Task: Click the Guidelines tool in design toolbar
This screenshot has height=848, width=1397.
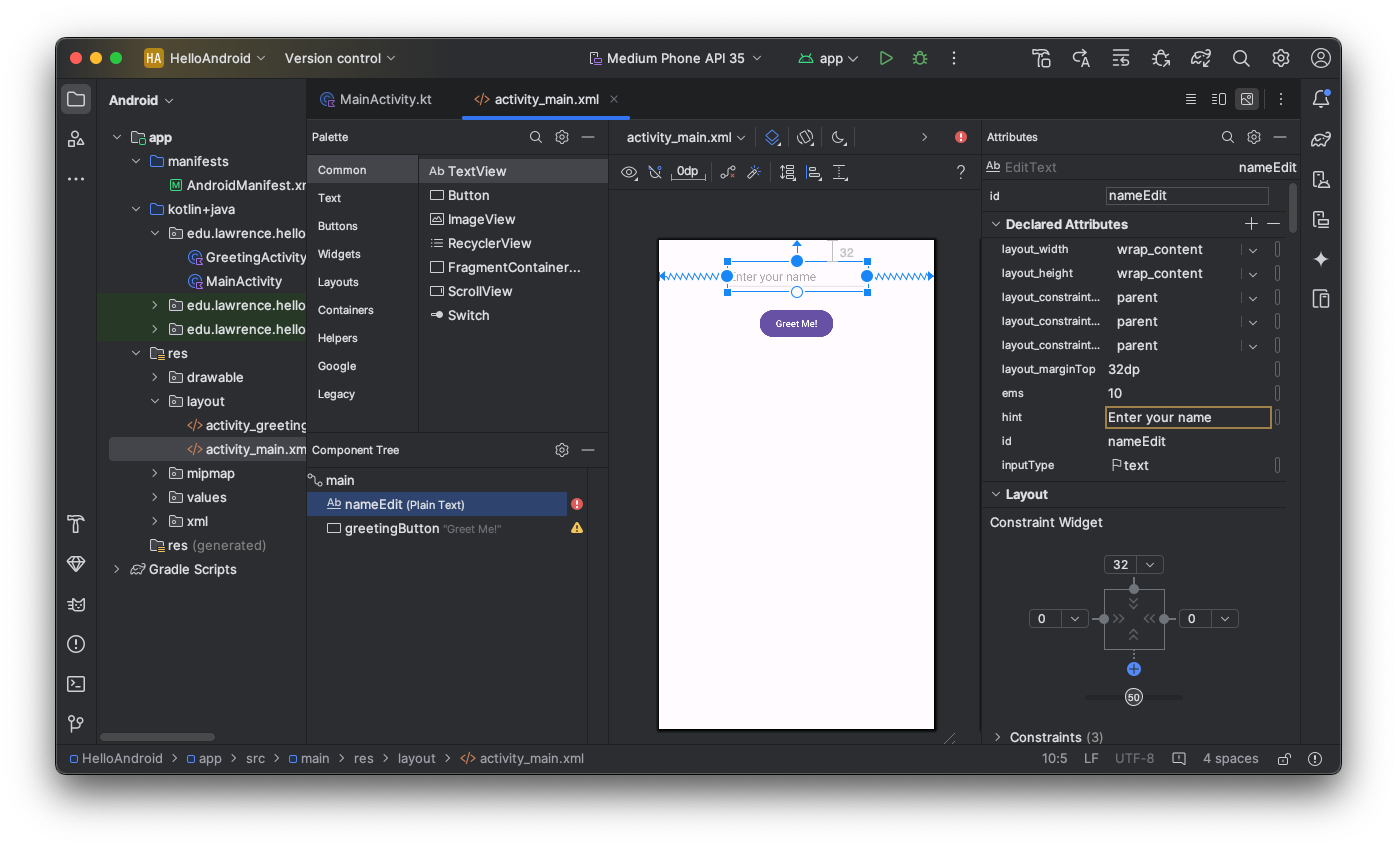Action: [x=841, y=172]
